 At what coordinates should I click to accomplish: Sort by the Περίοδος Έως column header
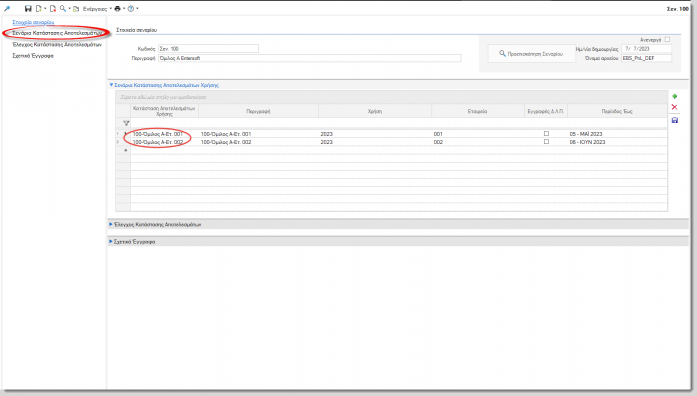(x=617, y=111)
